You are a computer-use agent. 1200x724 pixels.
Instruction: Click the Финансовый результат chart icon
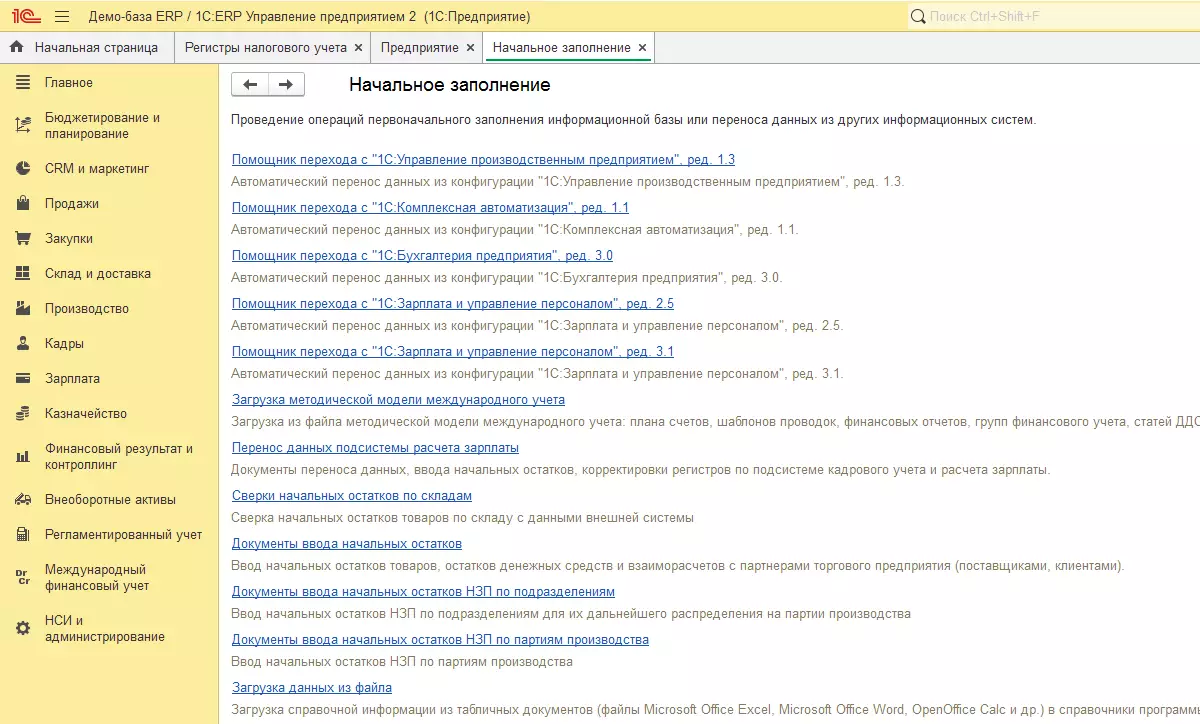[23, 457]
